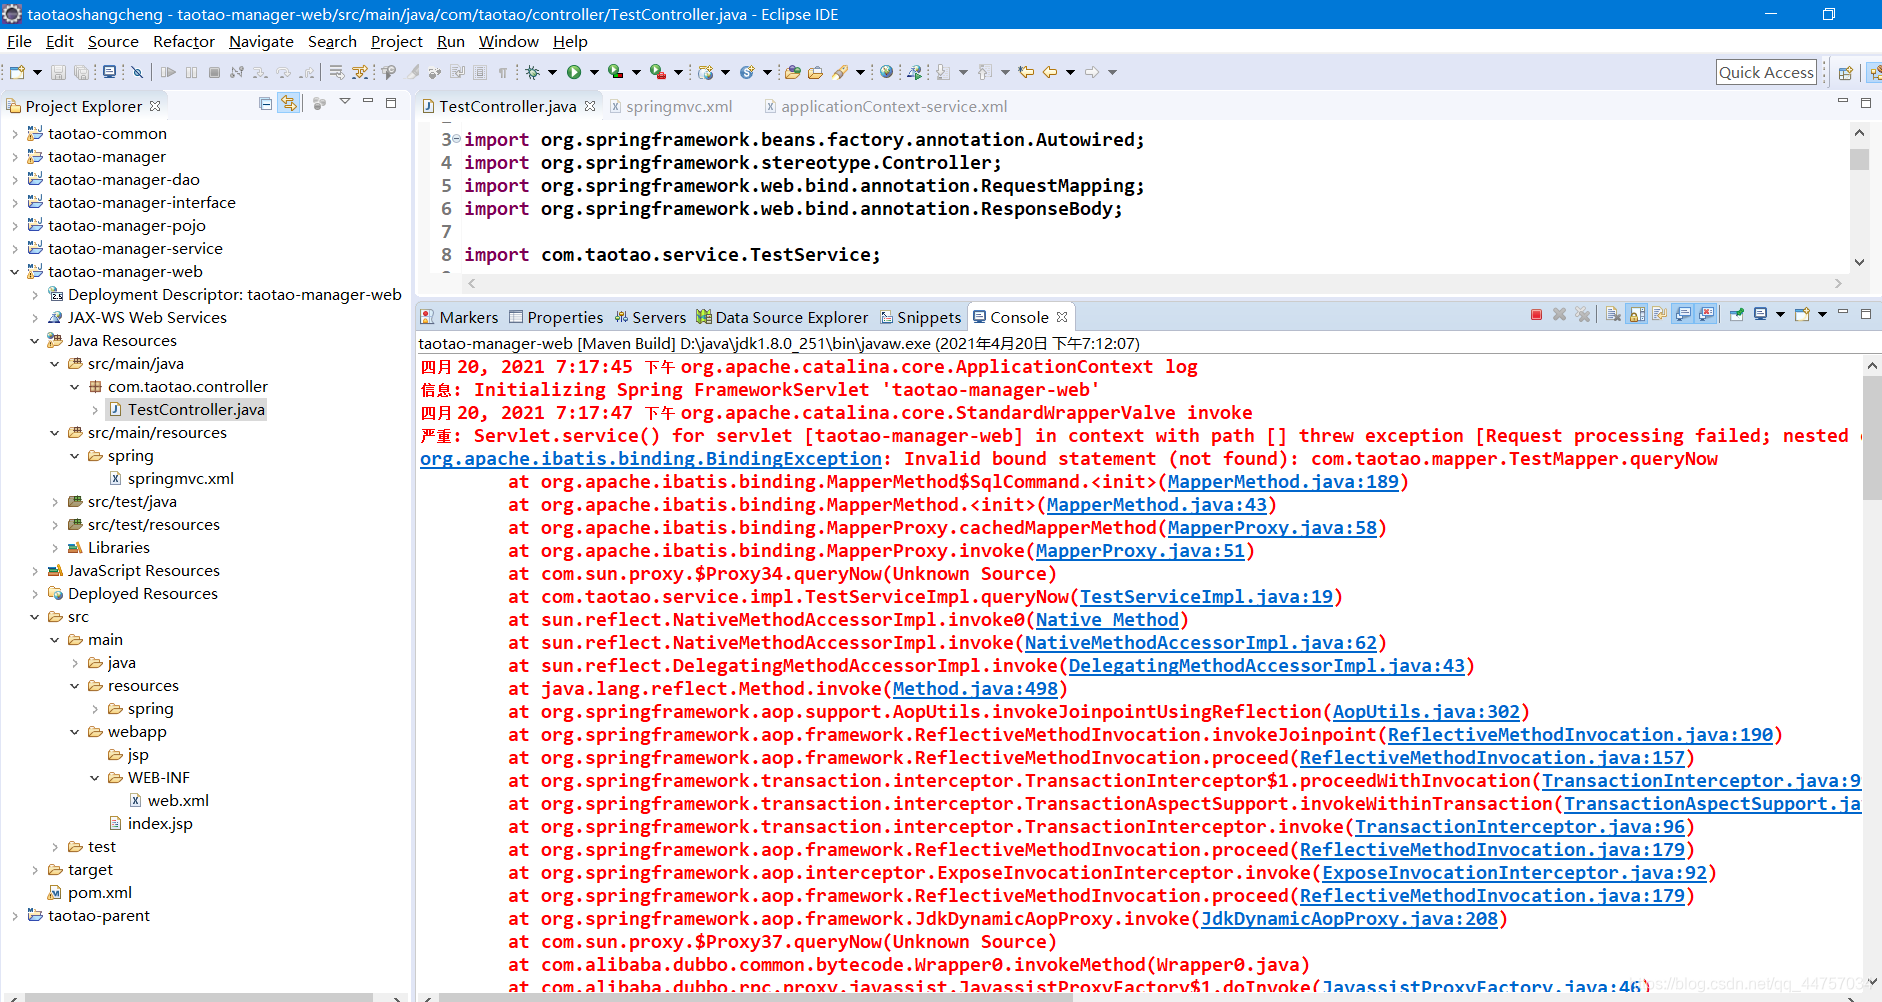Image resolution: width=1882 pixels, height=1002 pixels.
Task: Click the Skip All Breakpoints icon
Action: point(137,72)
